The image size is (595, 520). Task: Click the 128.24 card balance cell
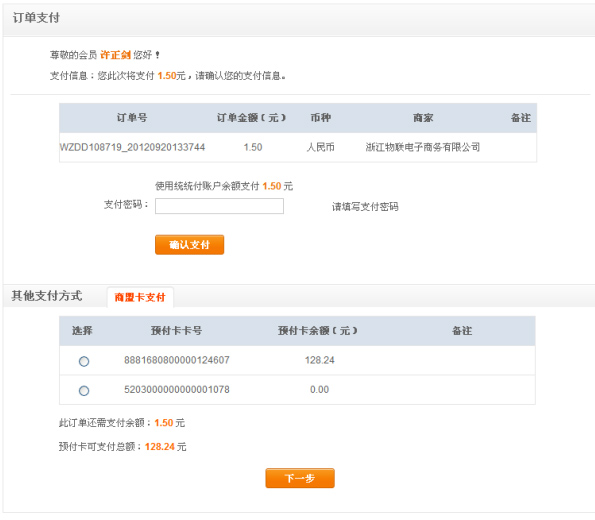[320, 360]
